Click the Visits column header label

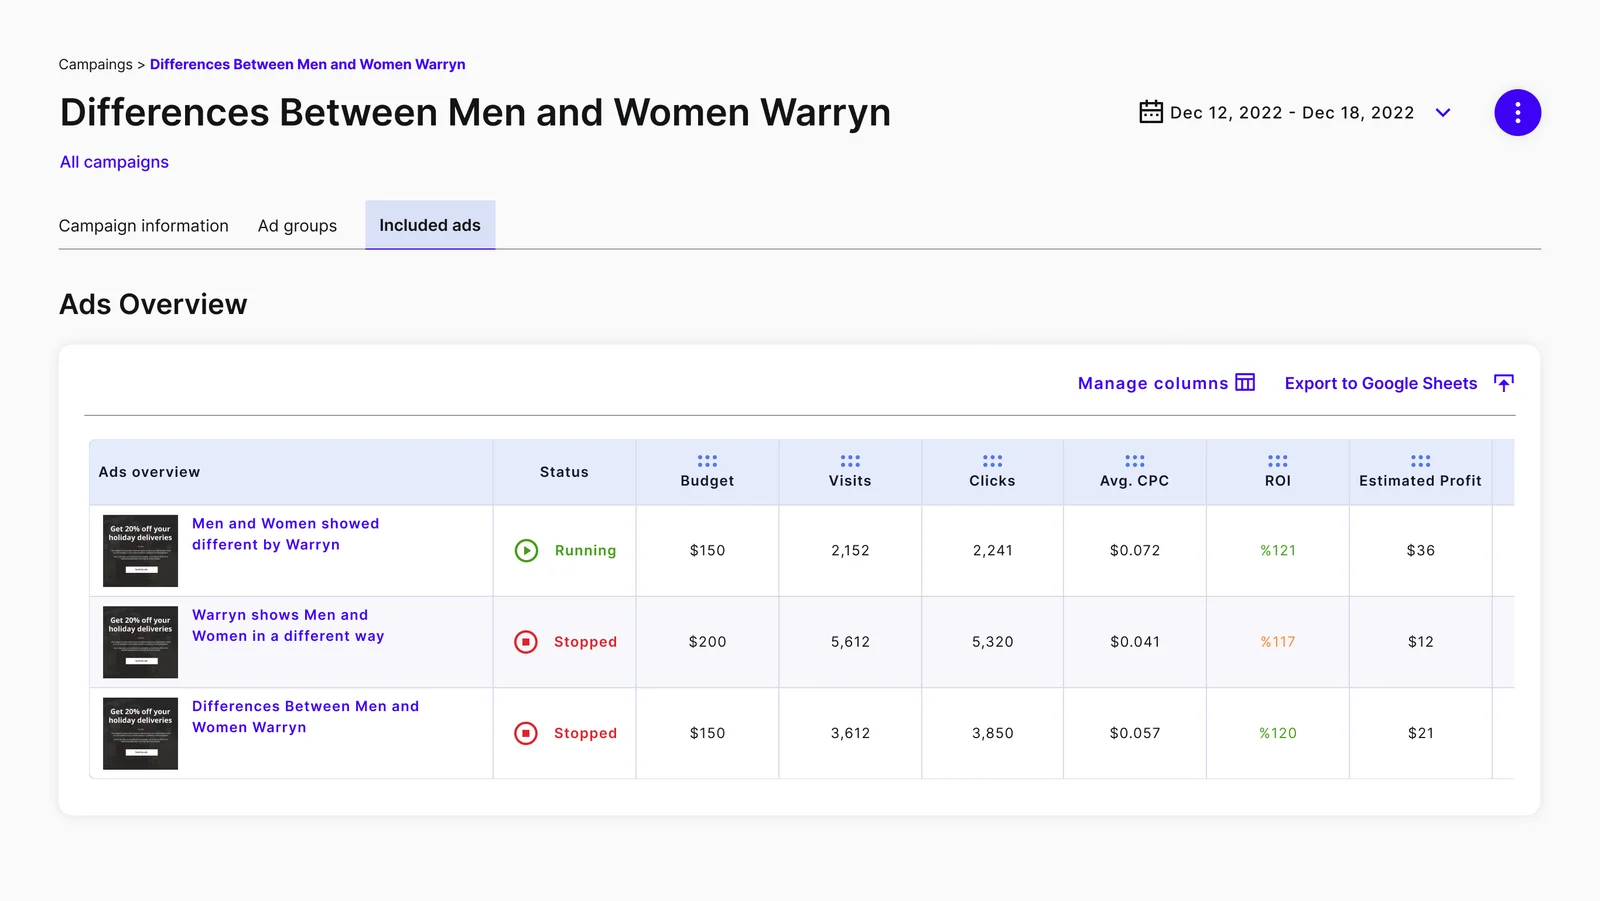tap(850, 481)
